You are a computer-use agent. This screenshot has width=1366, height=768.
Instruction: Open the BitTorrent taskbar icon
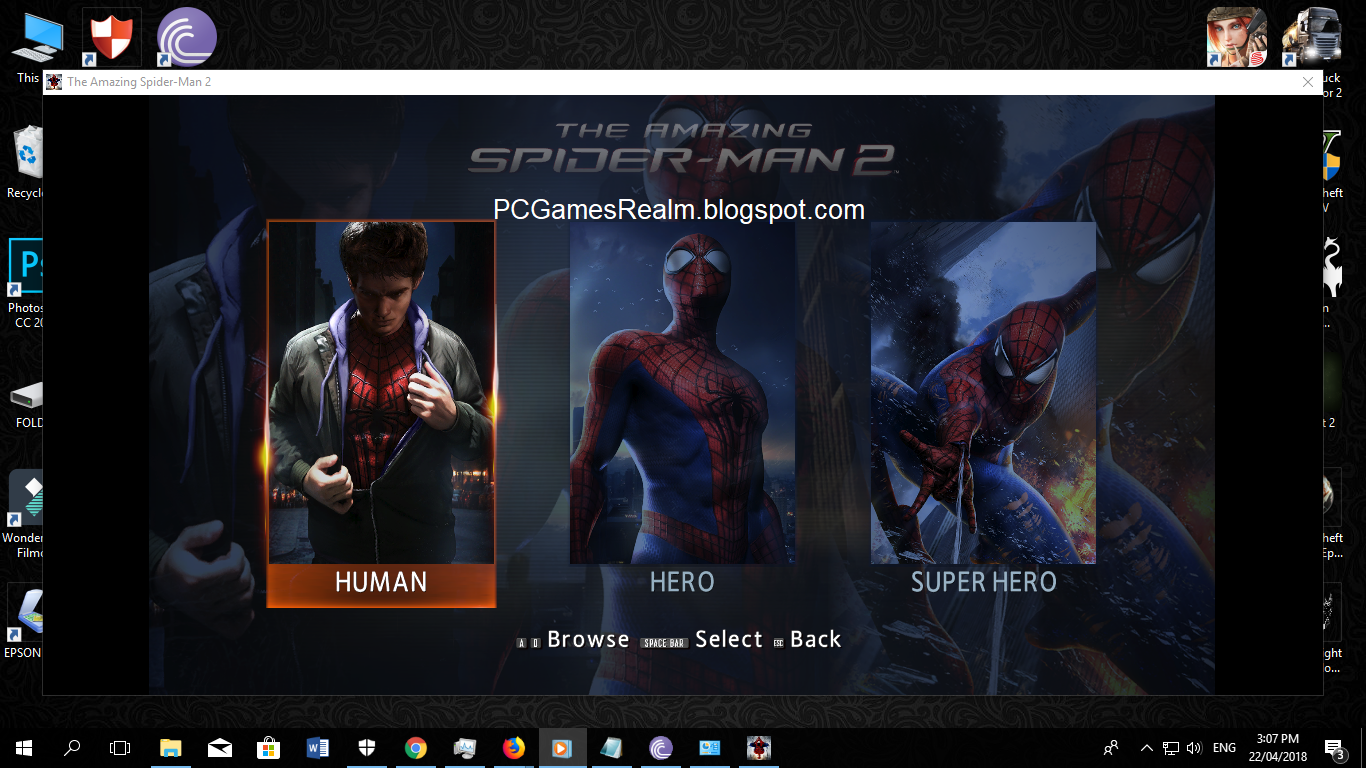pyautogui.click(x=661, y=748)
